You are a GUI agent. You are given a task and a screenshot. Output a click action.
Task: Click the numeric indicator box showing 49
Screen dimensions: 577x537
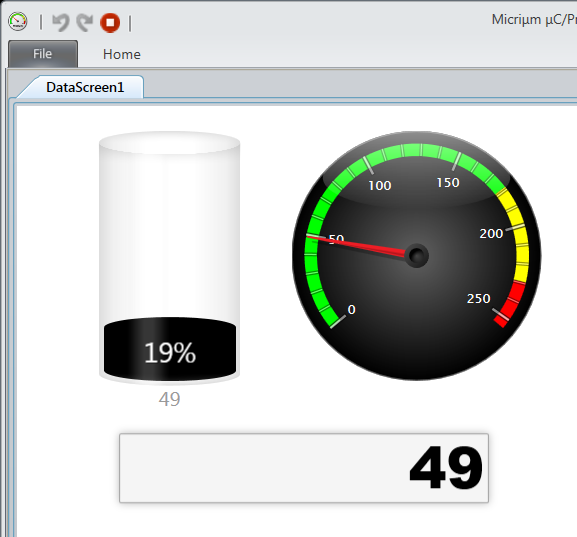(x=304, y=468)
